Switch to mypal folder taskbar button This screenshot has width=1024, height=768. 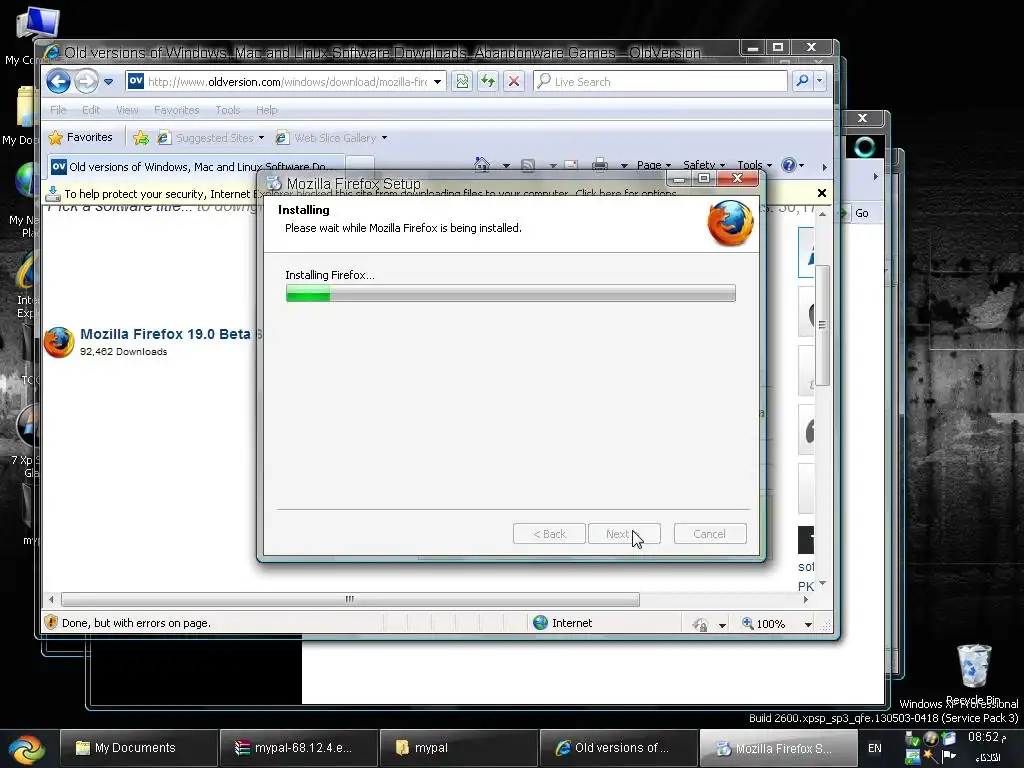459,748
